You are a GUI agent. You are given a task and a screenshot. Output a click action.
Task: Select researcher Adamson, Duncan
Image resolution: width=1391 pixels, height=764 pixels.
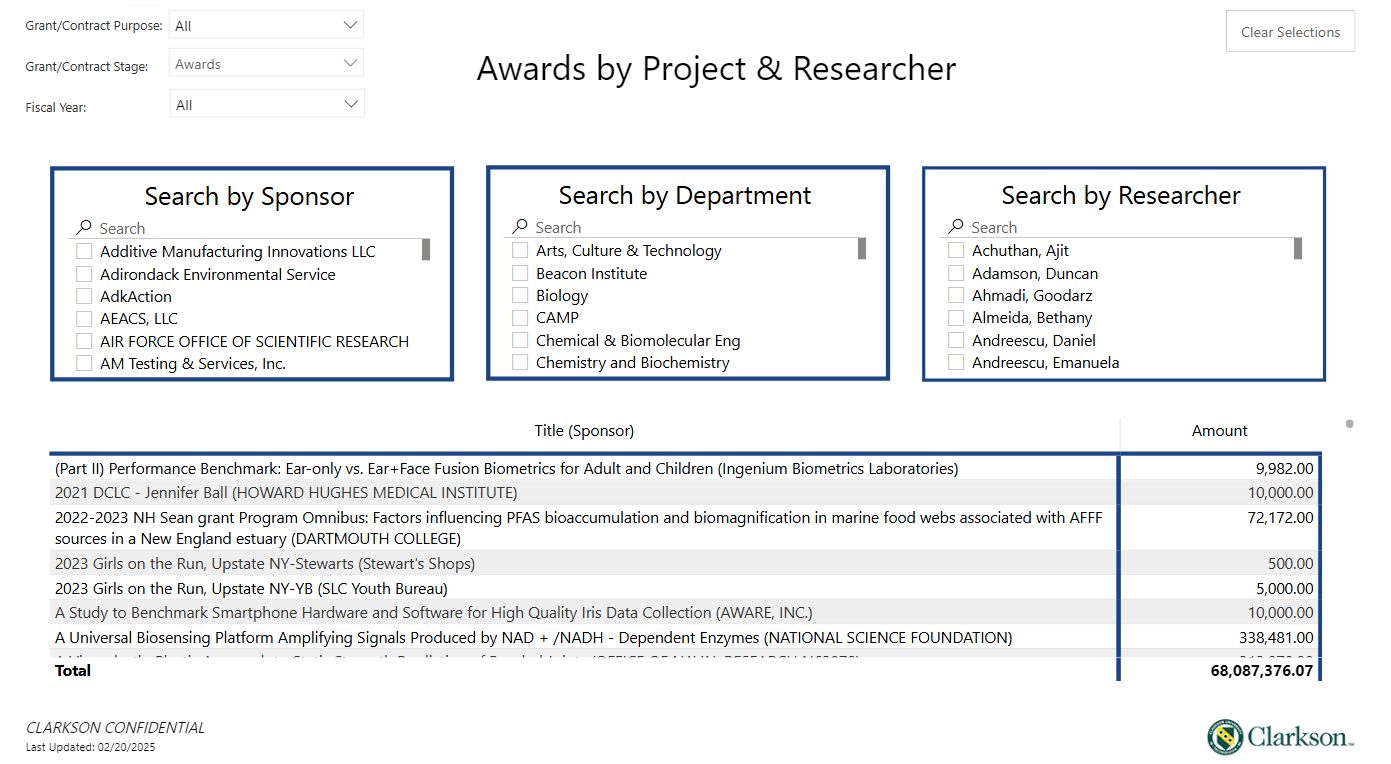[956, 273]
